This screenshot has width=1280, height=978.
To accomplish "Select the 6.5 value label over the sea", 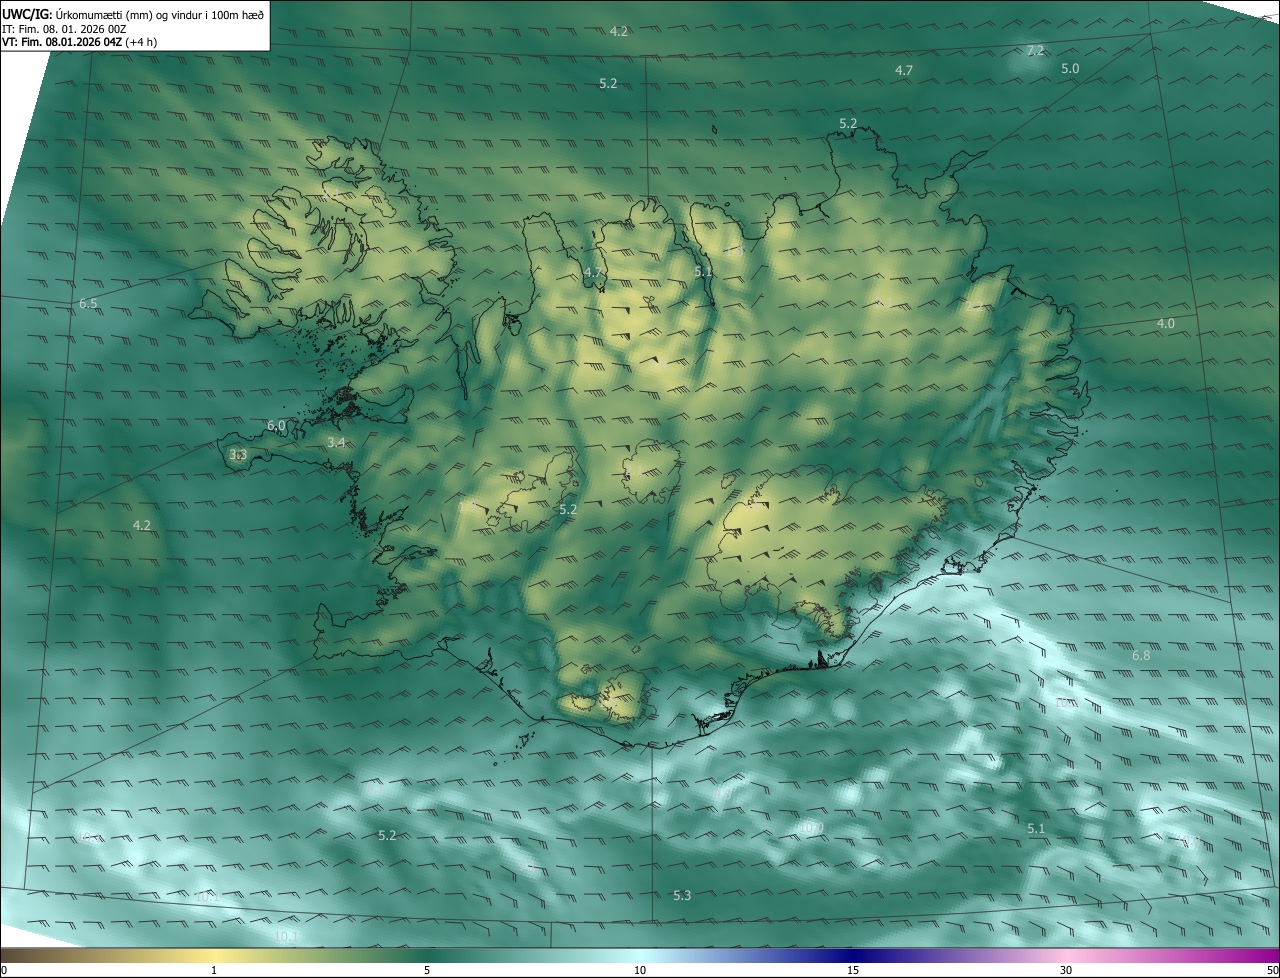I will (88, 303).
